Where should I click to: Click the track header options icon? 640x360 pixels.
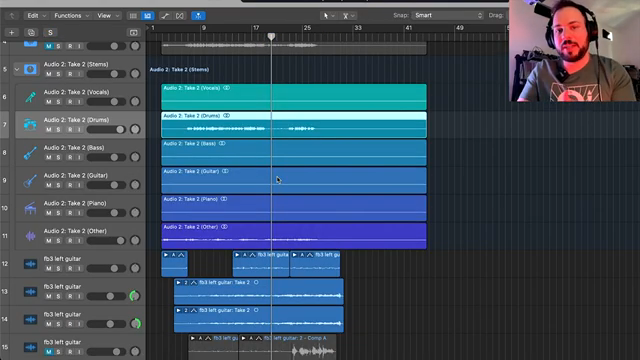point(133,33)
